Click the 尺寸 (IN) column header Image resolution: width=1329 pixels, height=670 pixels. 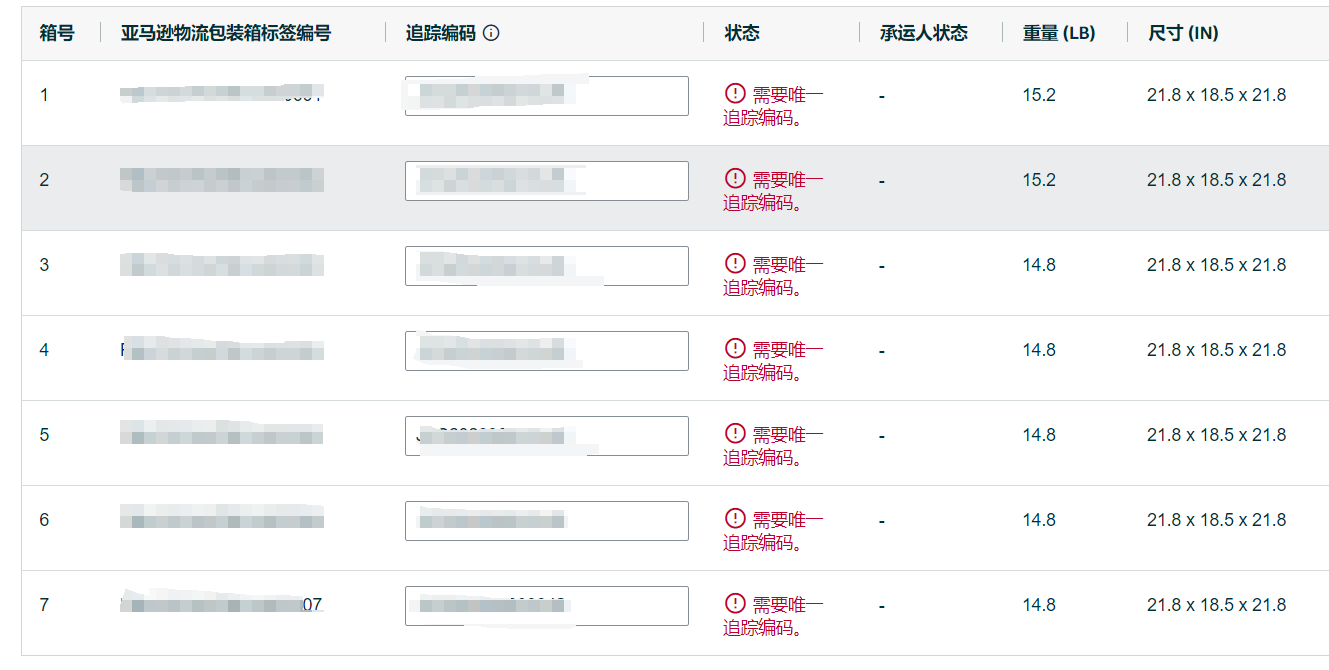tap(1183, 33)
